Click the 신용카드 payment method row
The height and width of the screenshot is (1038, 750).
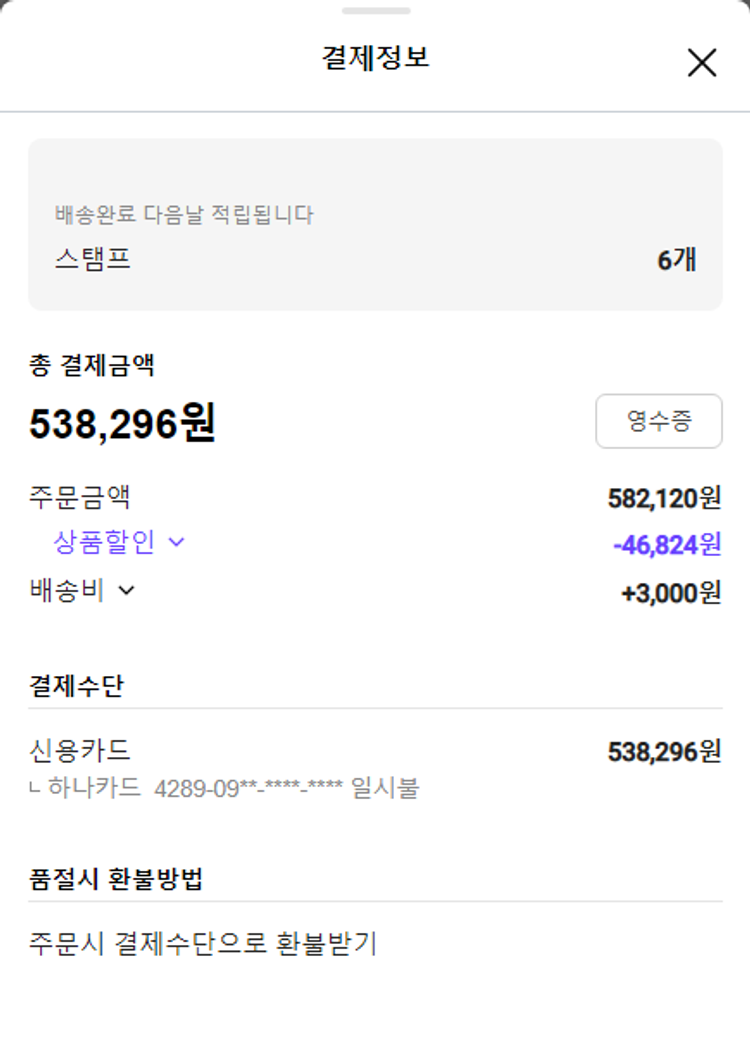(80, 750)
